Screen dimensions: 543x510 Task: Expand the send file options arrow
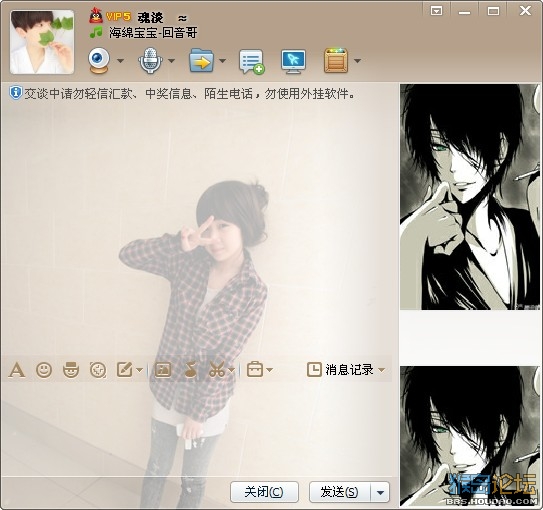pyautogui.click(x=222, y=61)
